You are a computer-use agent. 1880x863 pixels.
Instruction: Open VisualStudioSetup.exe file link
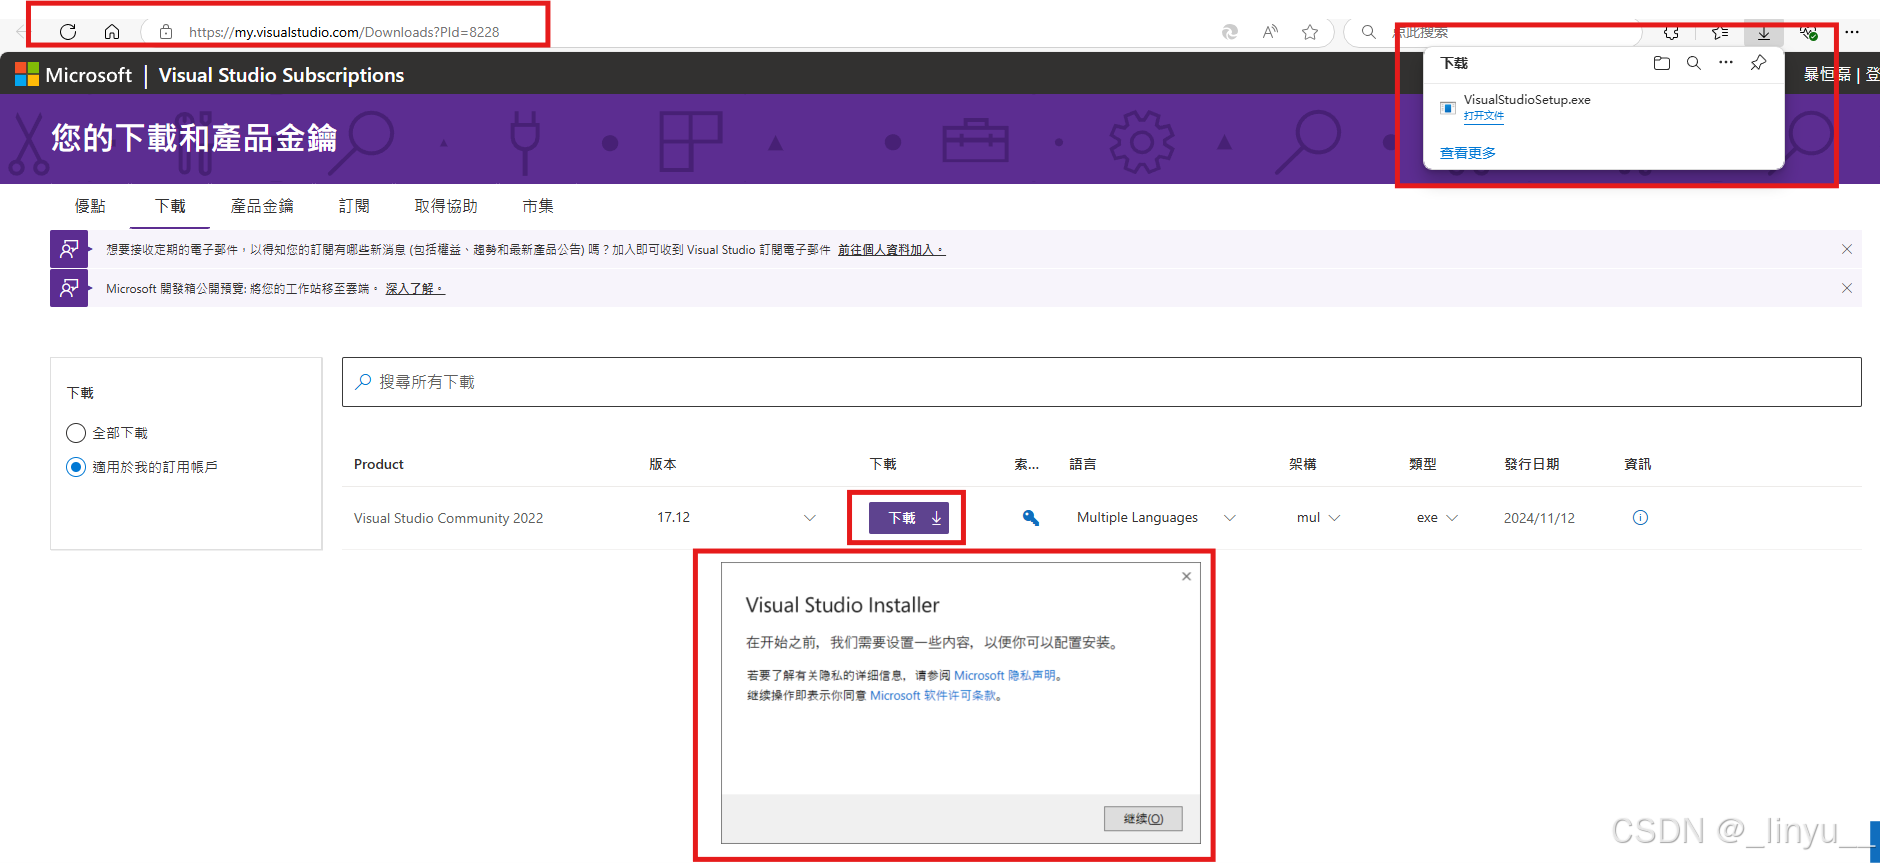1484,116
